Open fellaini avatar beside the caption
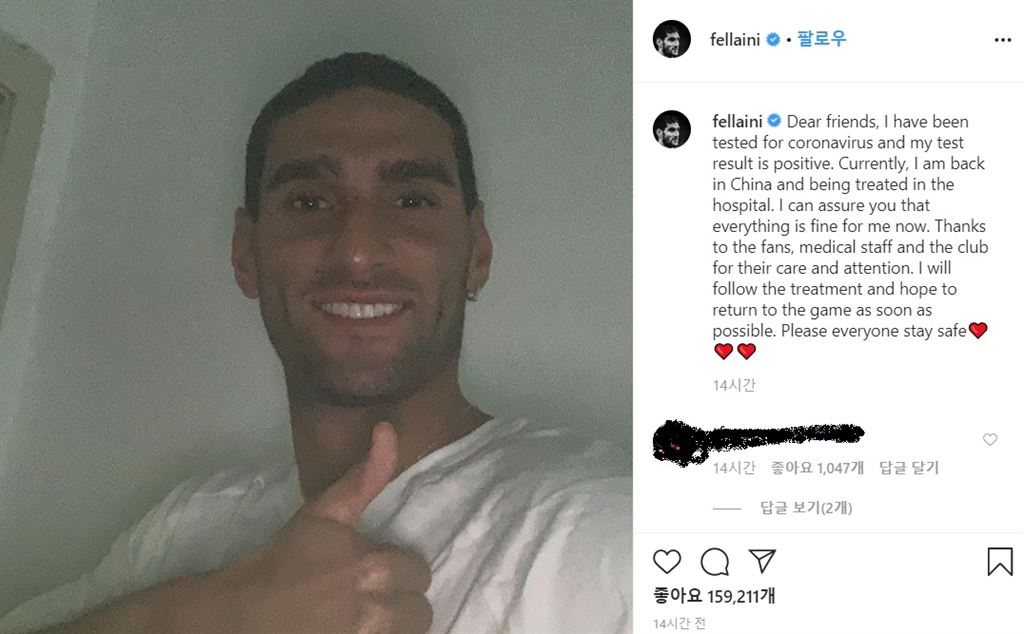 pos(671,129)
